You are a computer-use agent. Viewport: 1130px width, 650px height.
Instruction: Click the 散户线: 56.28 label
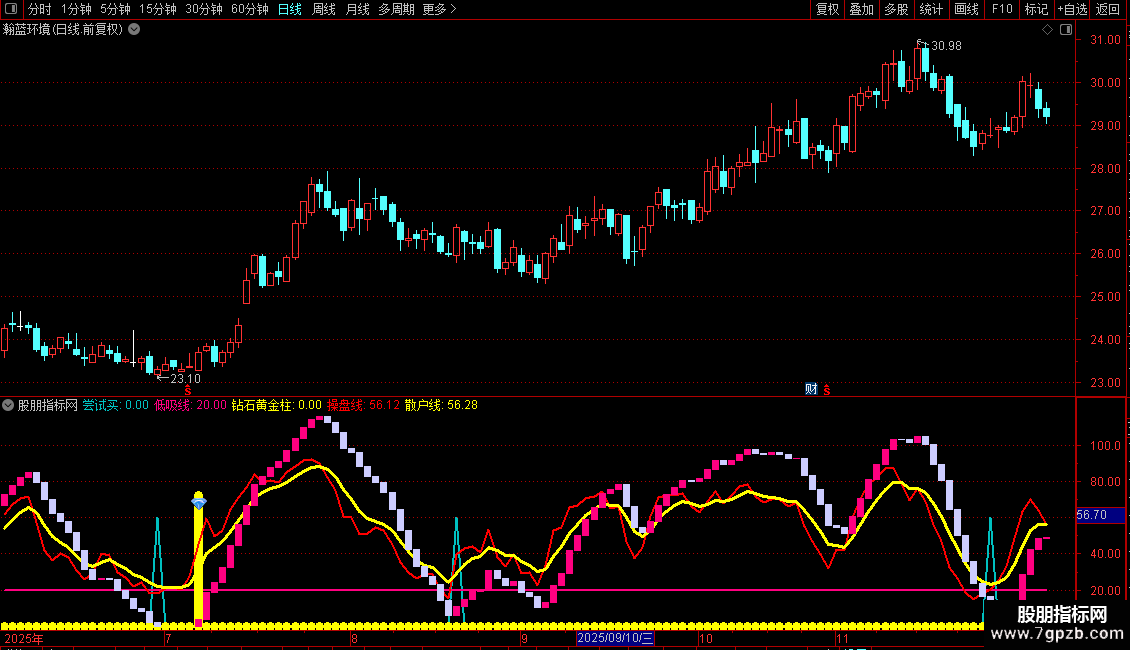coord(441,406)
